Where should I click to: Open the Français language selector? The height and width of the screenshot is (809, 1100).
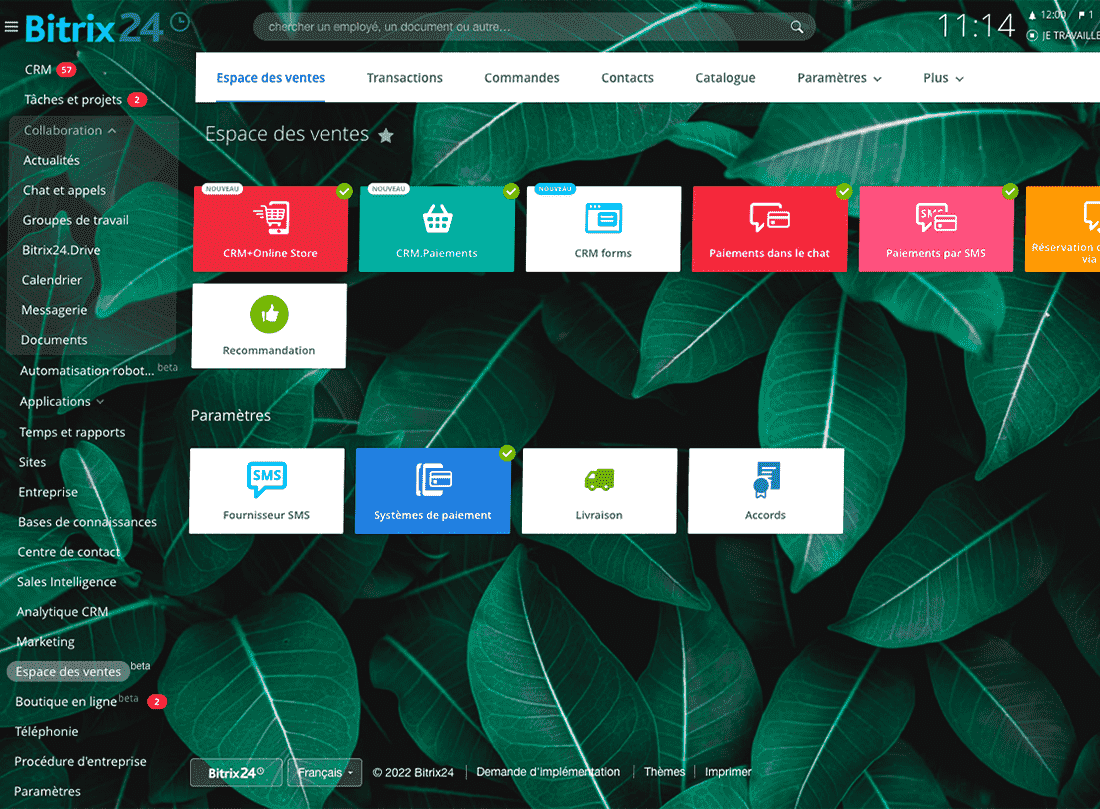point(325,773)
